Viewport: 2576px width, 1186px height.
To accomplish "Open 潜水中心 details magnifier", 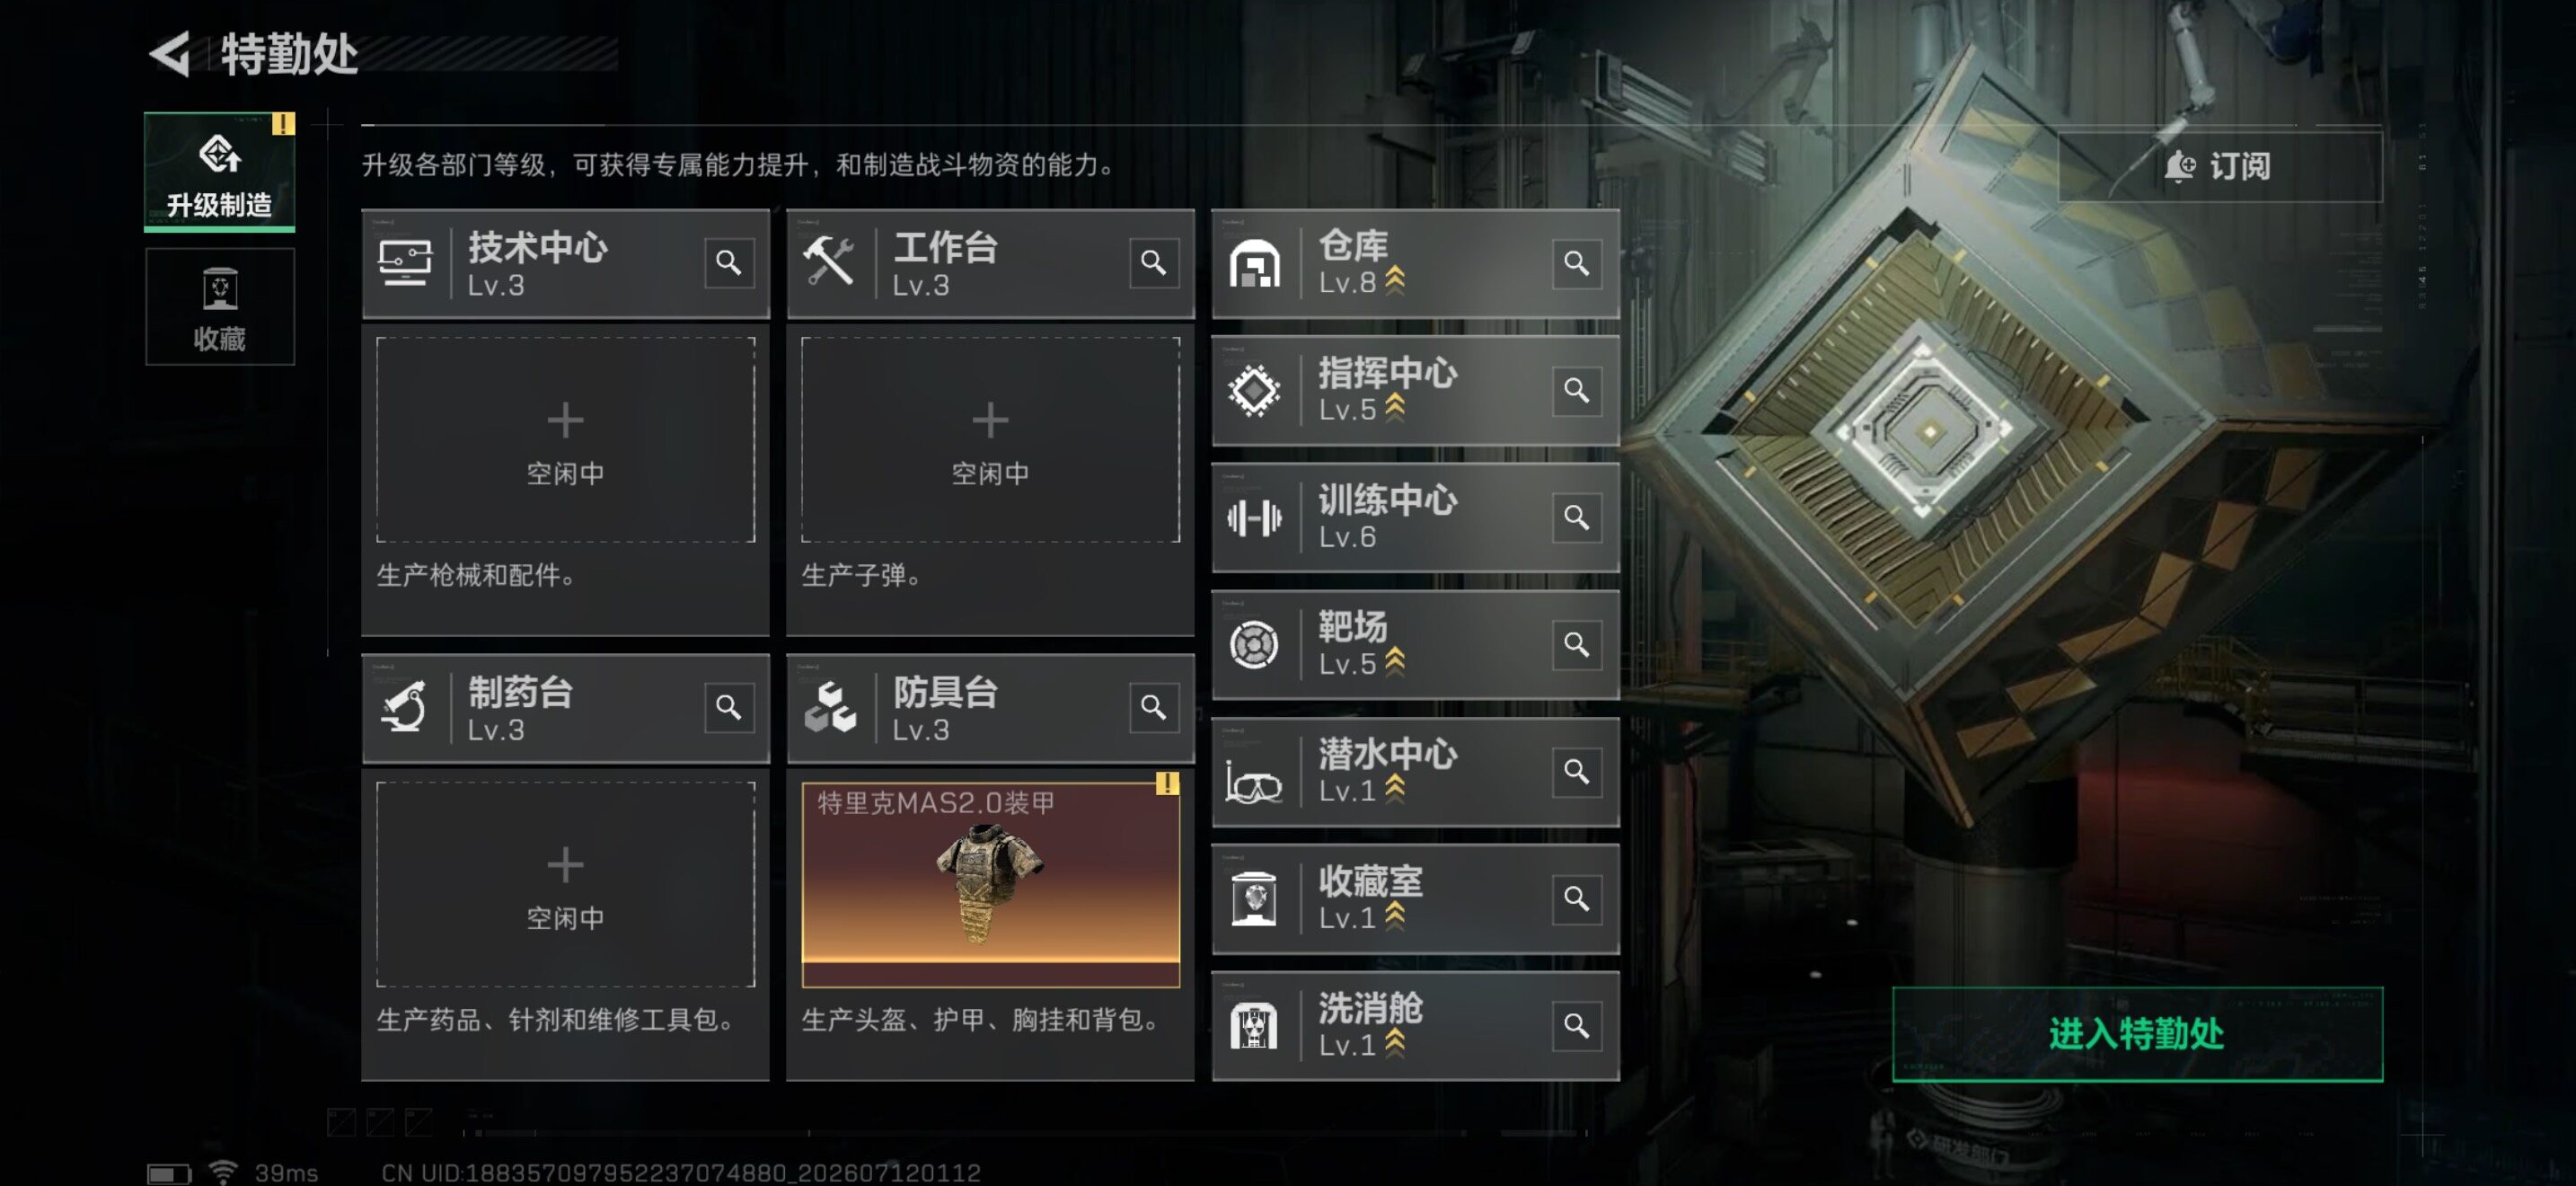I will [1576, 771].
